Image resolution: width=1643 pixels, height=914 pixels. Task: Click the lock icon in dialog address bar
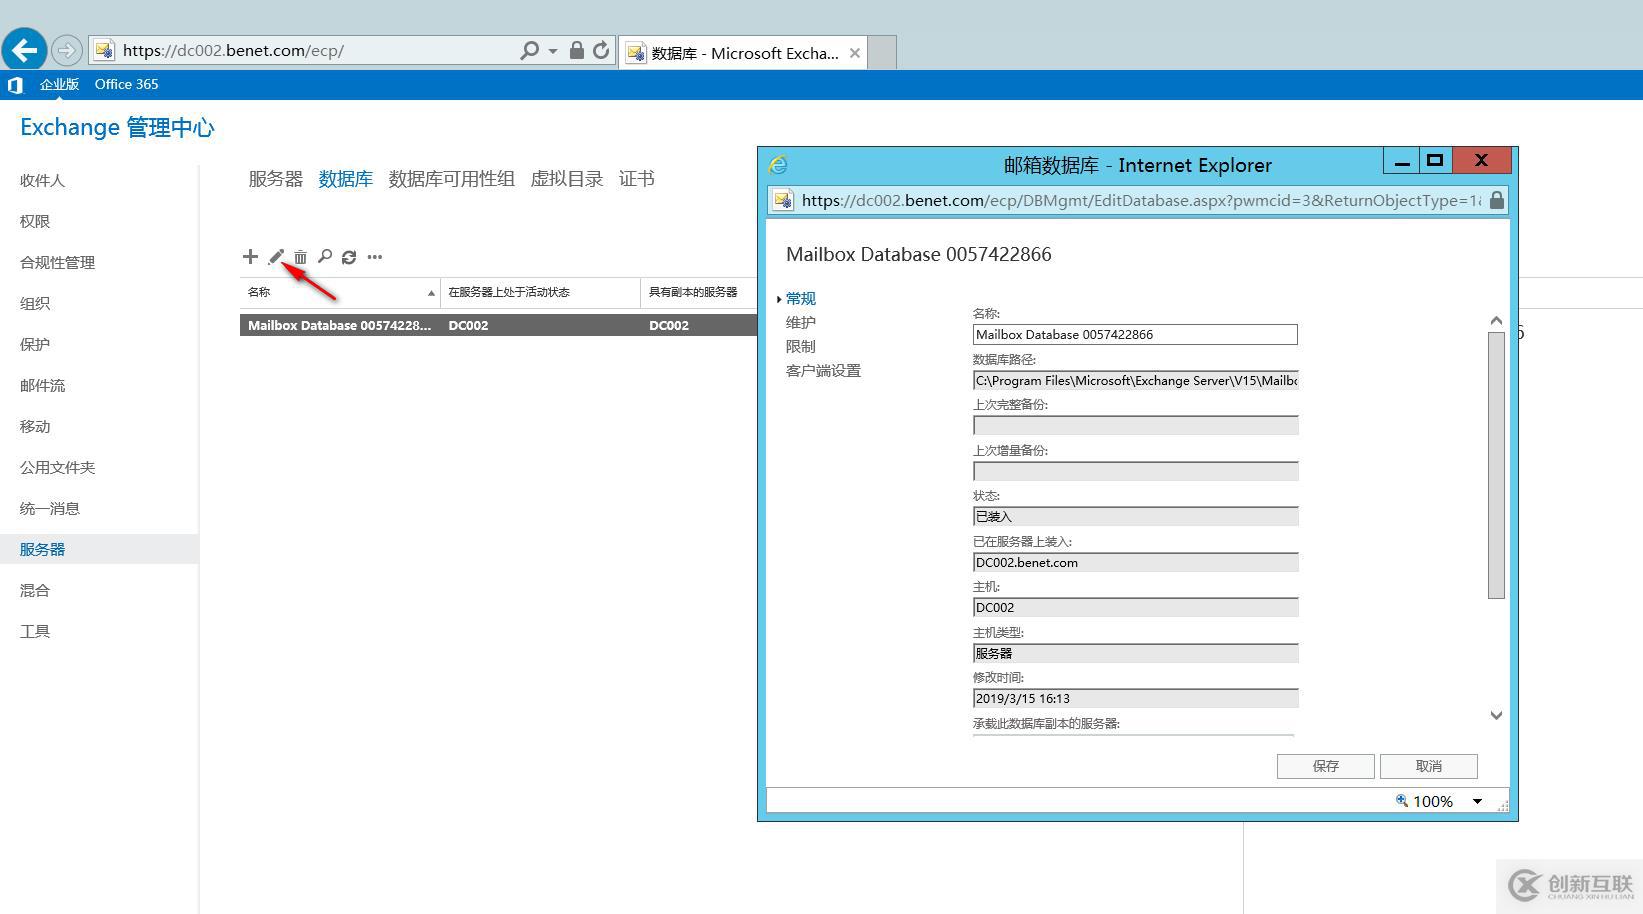point(1496,200)
